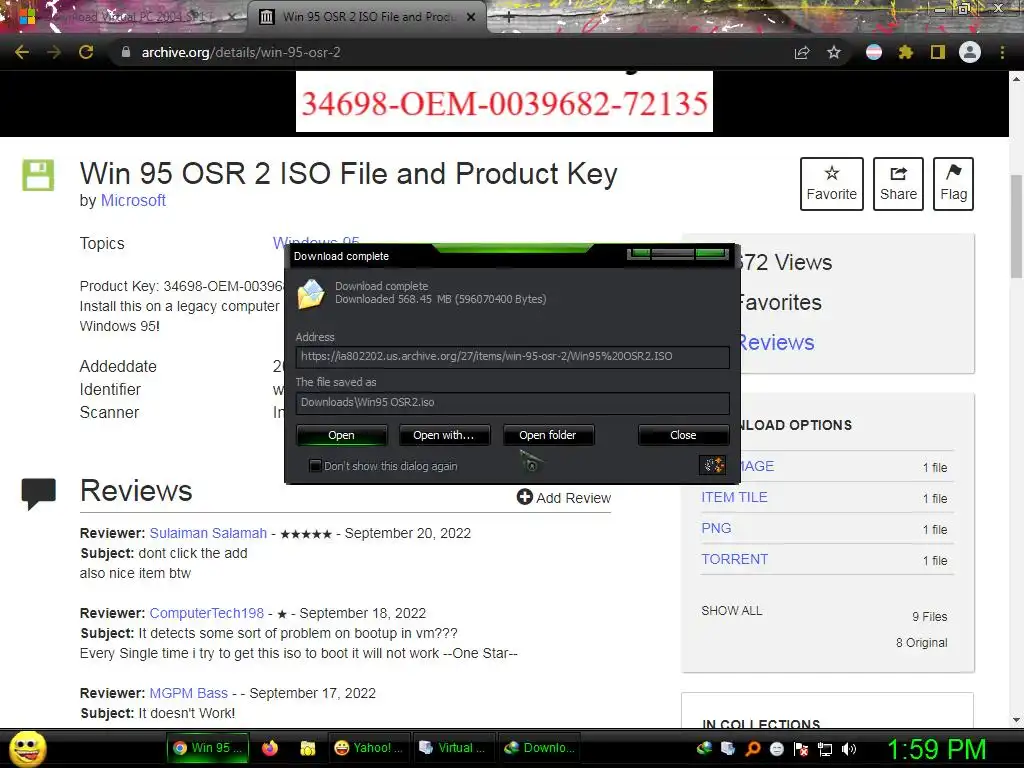This screenshot has width=1024, height=768.
Task: Click Open folder in download dialog
Action: coord(547,435)
